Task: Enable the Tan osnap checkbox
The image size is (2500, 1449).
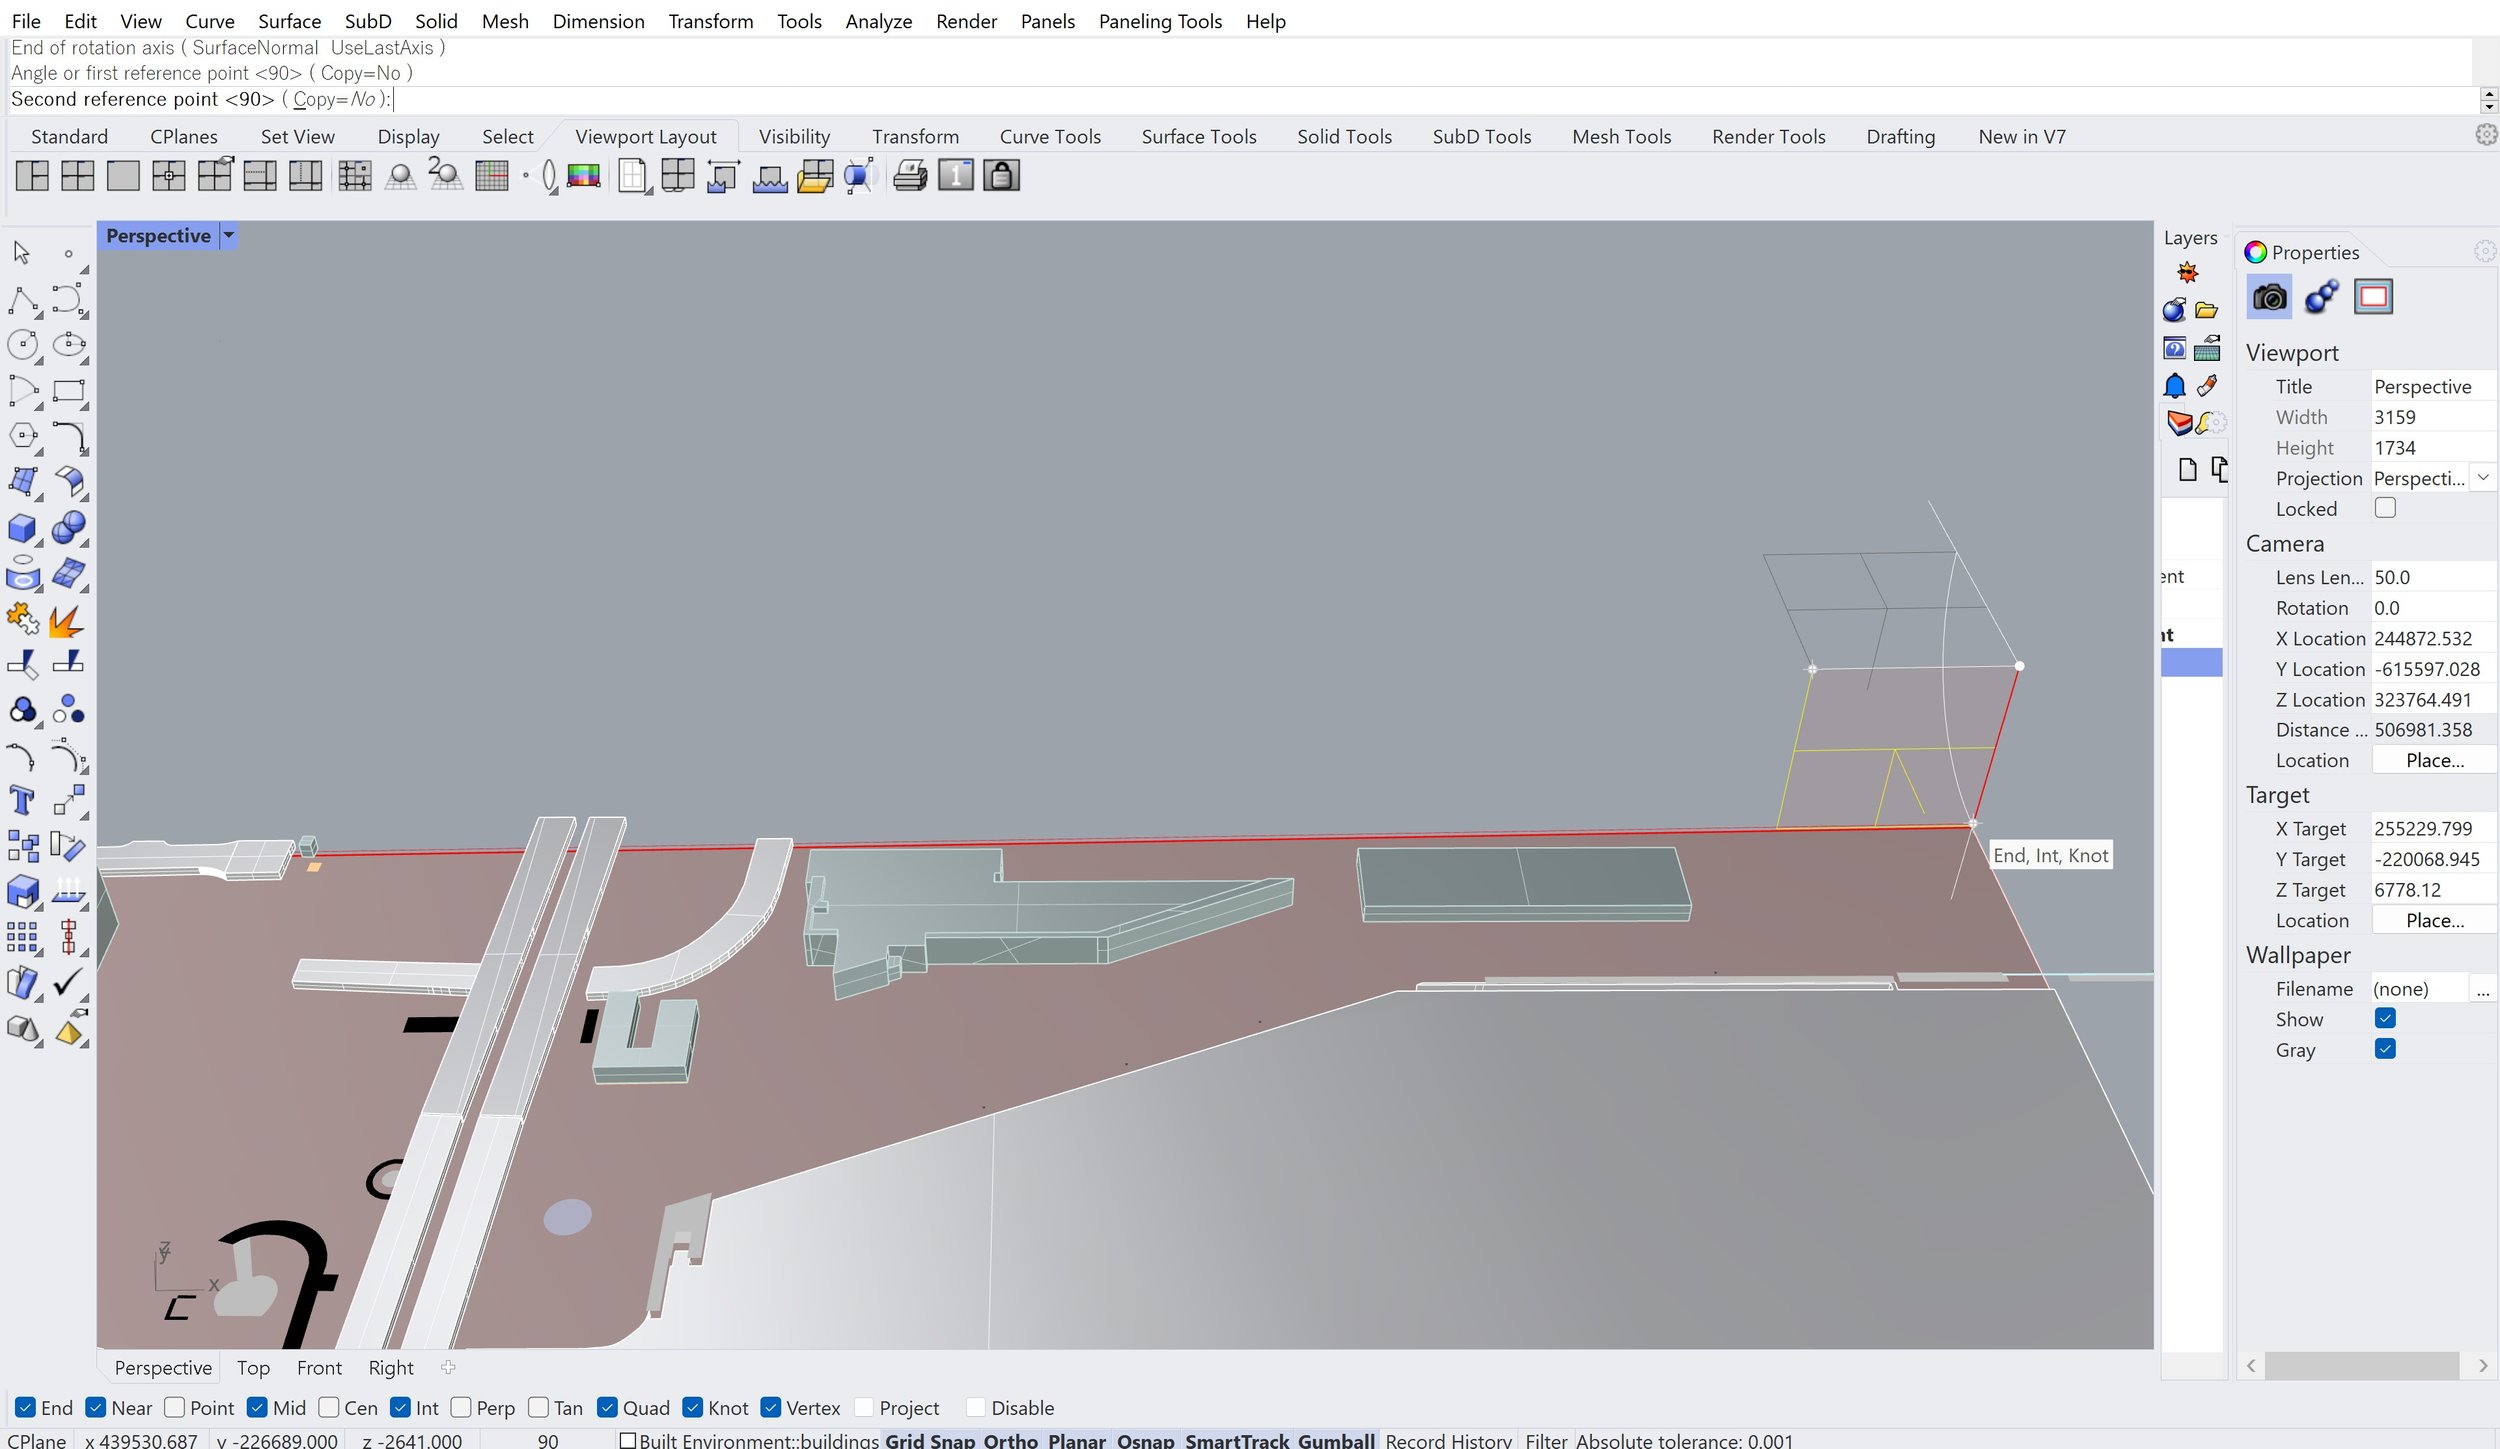Action: click(538, 1408)
